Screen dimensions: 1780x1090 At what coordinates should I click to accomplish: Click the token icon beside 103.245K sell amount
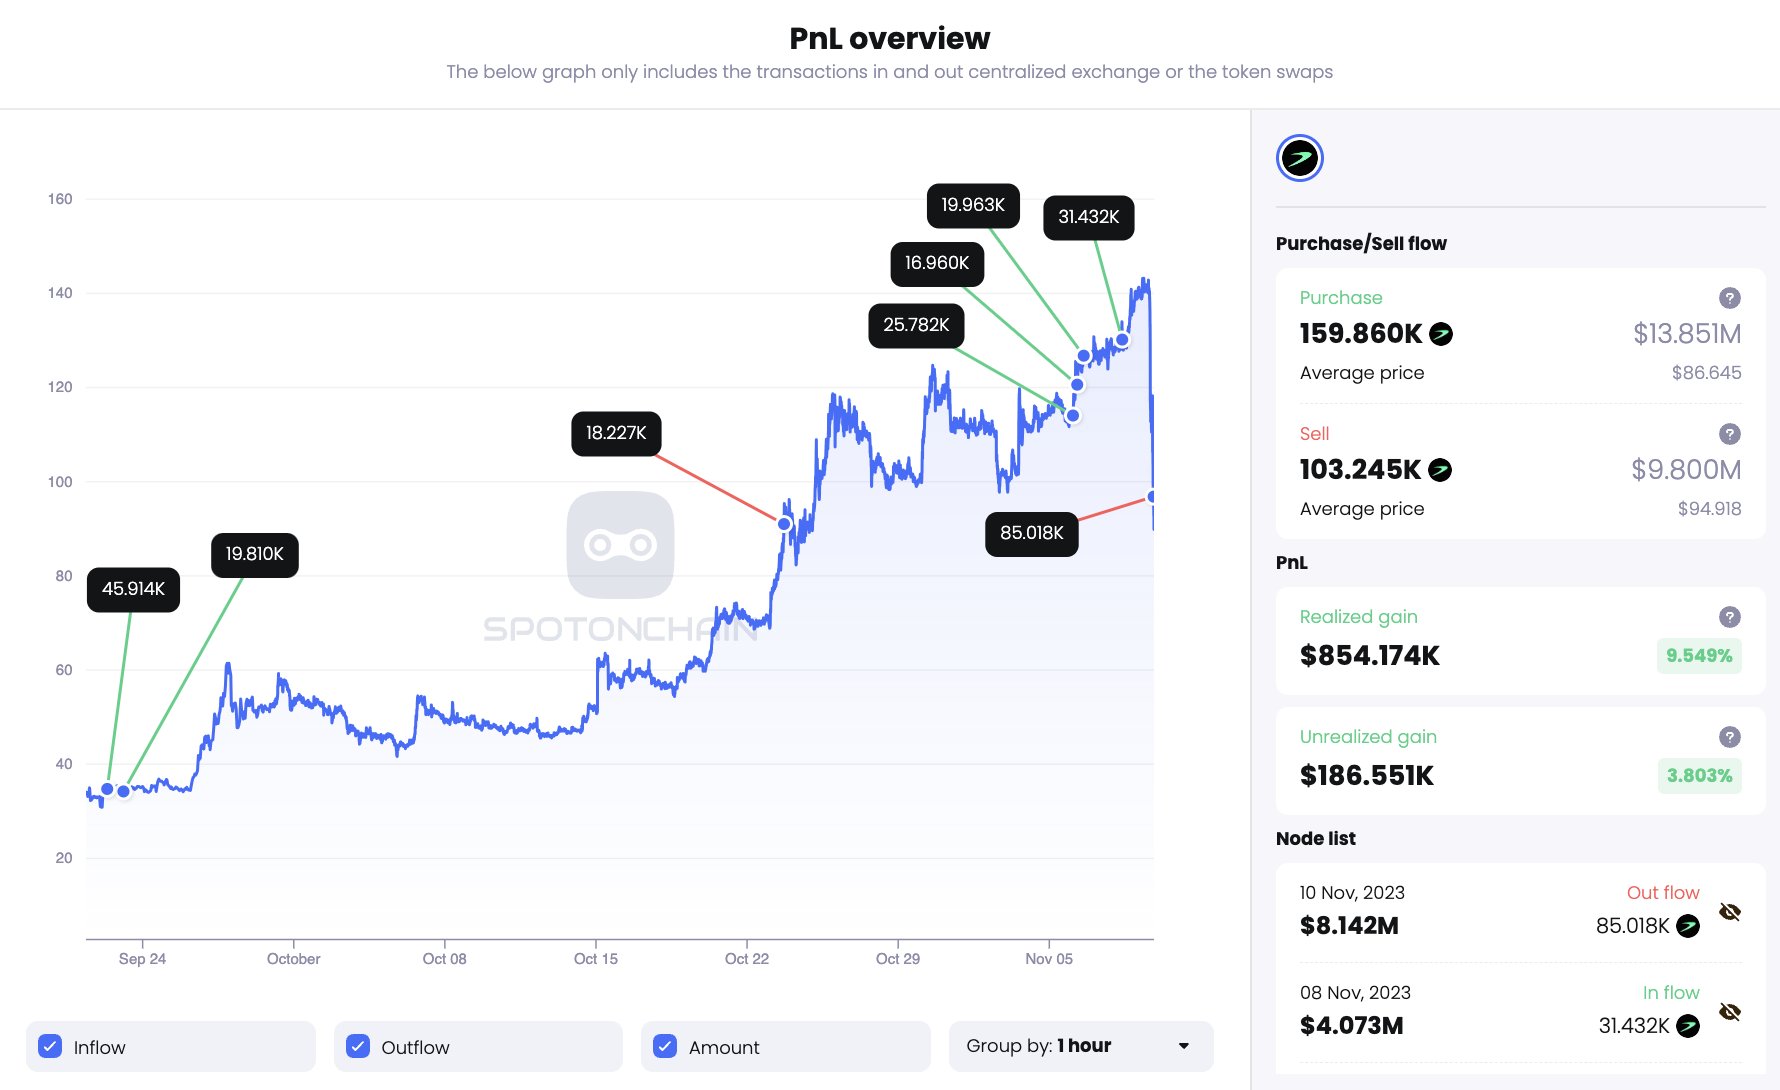(1440, 470)
